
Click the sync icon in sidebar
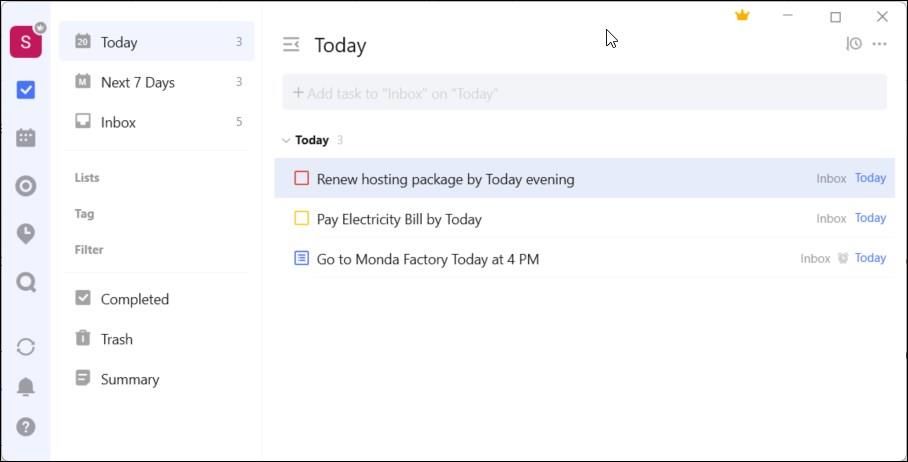[26, 347]
